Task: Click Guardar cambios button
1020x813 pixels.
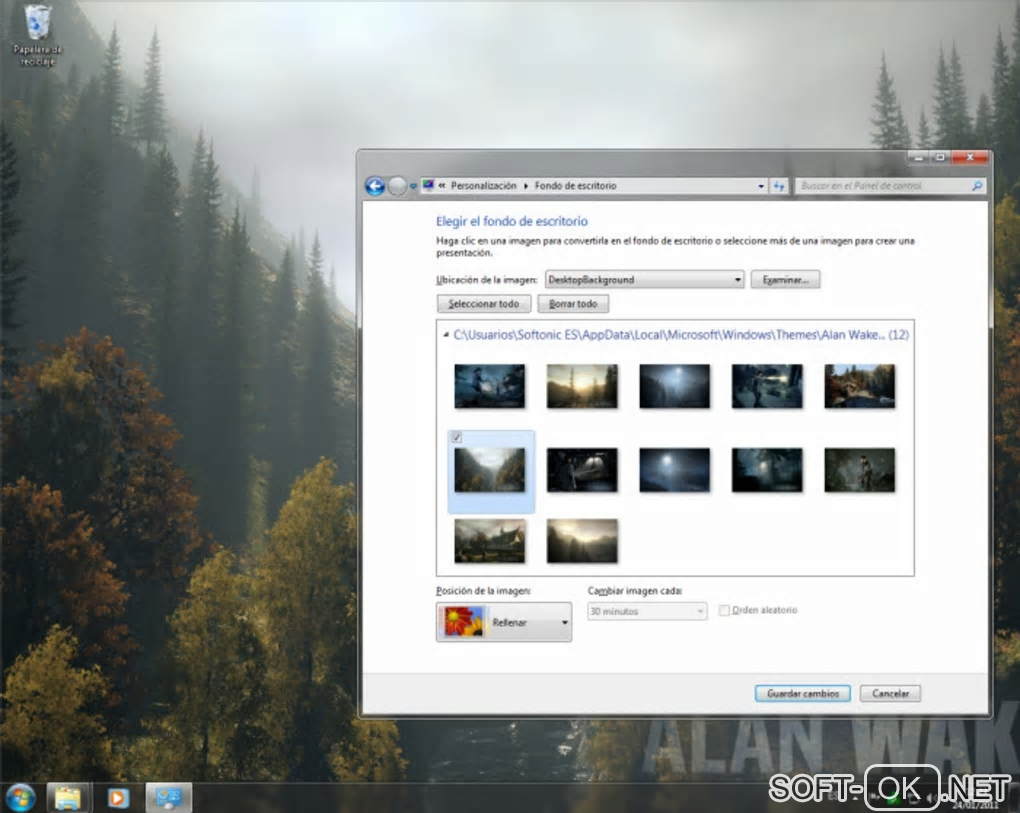Action: (x=803, y=693)
